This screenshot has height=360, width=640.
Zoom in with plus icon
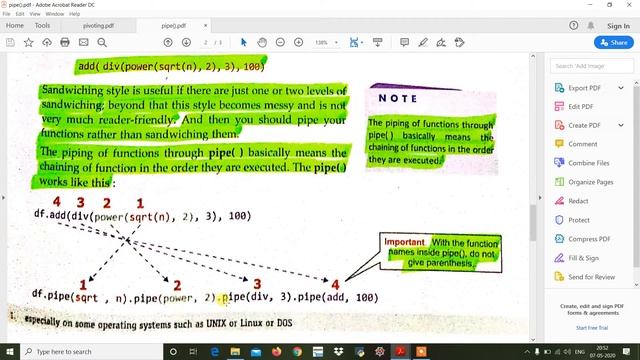[298, 42]
